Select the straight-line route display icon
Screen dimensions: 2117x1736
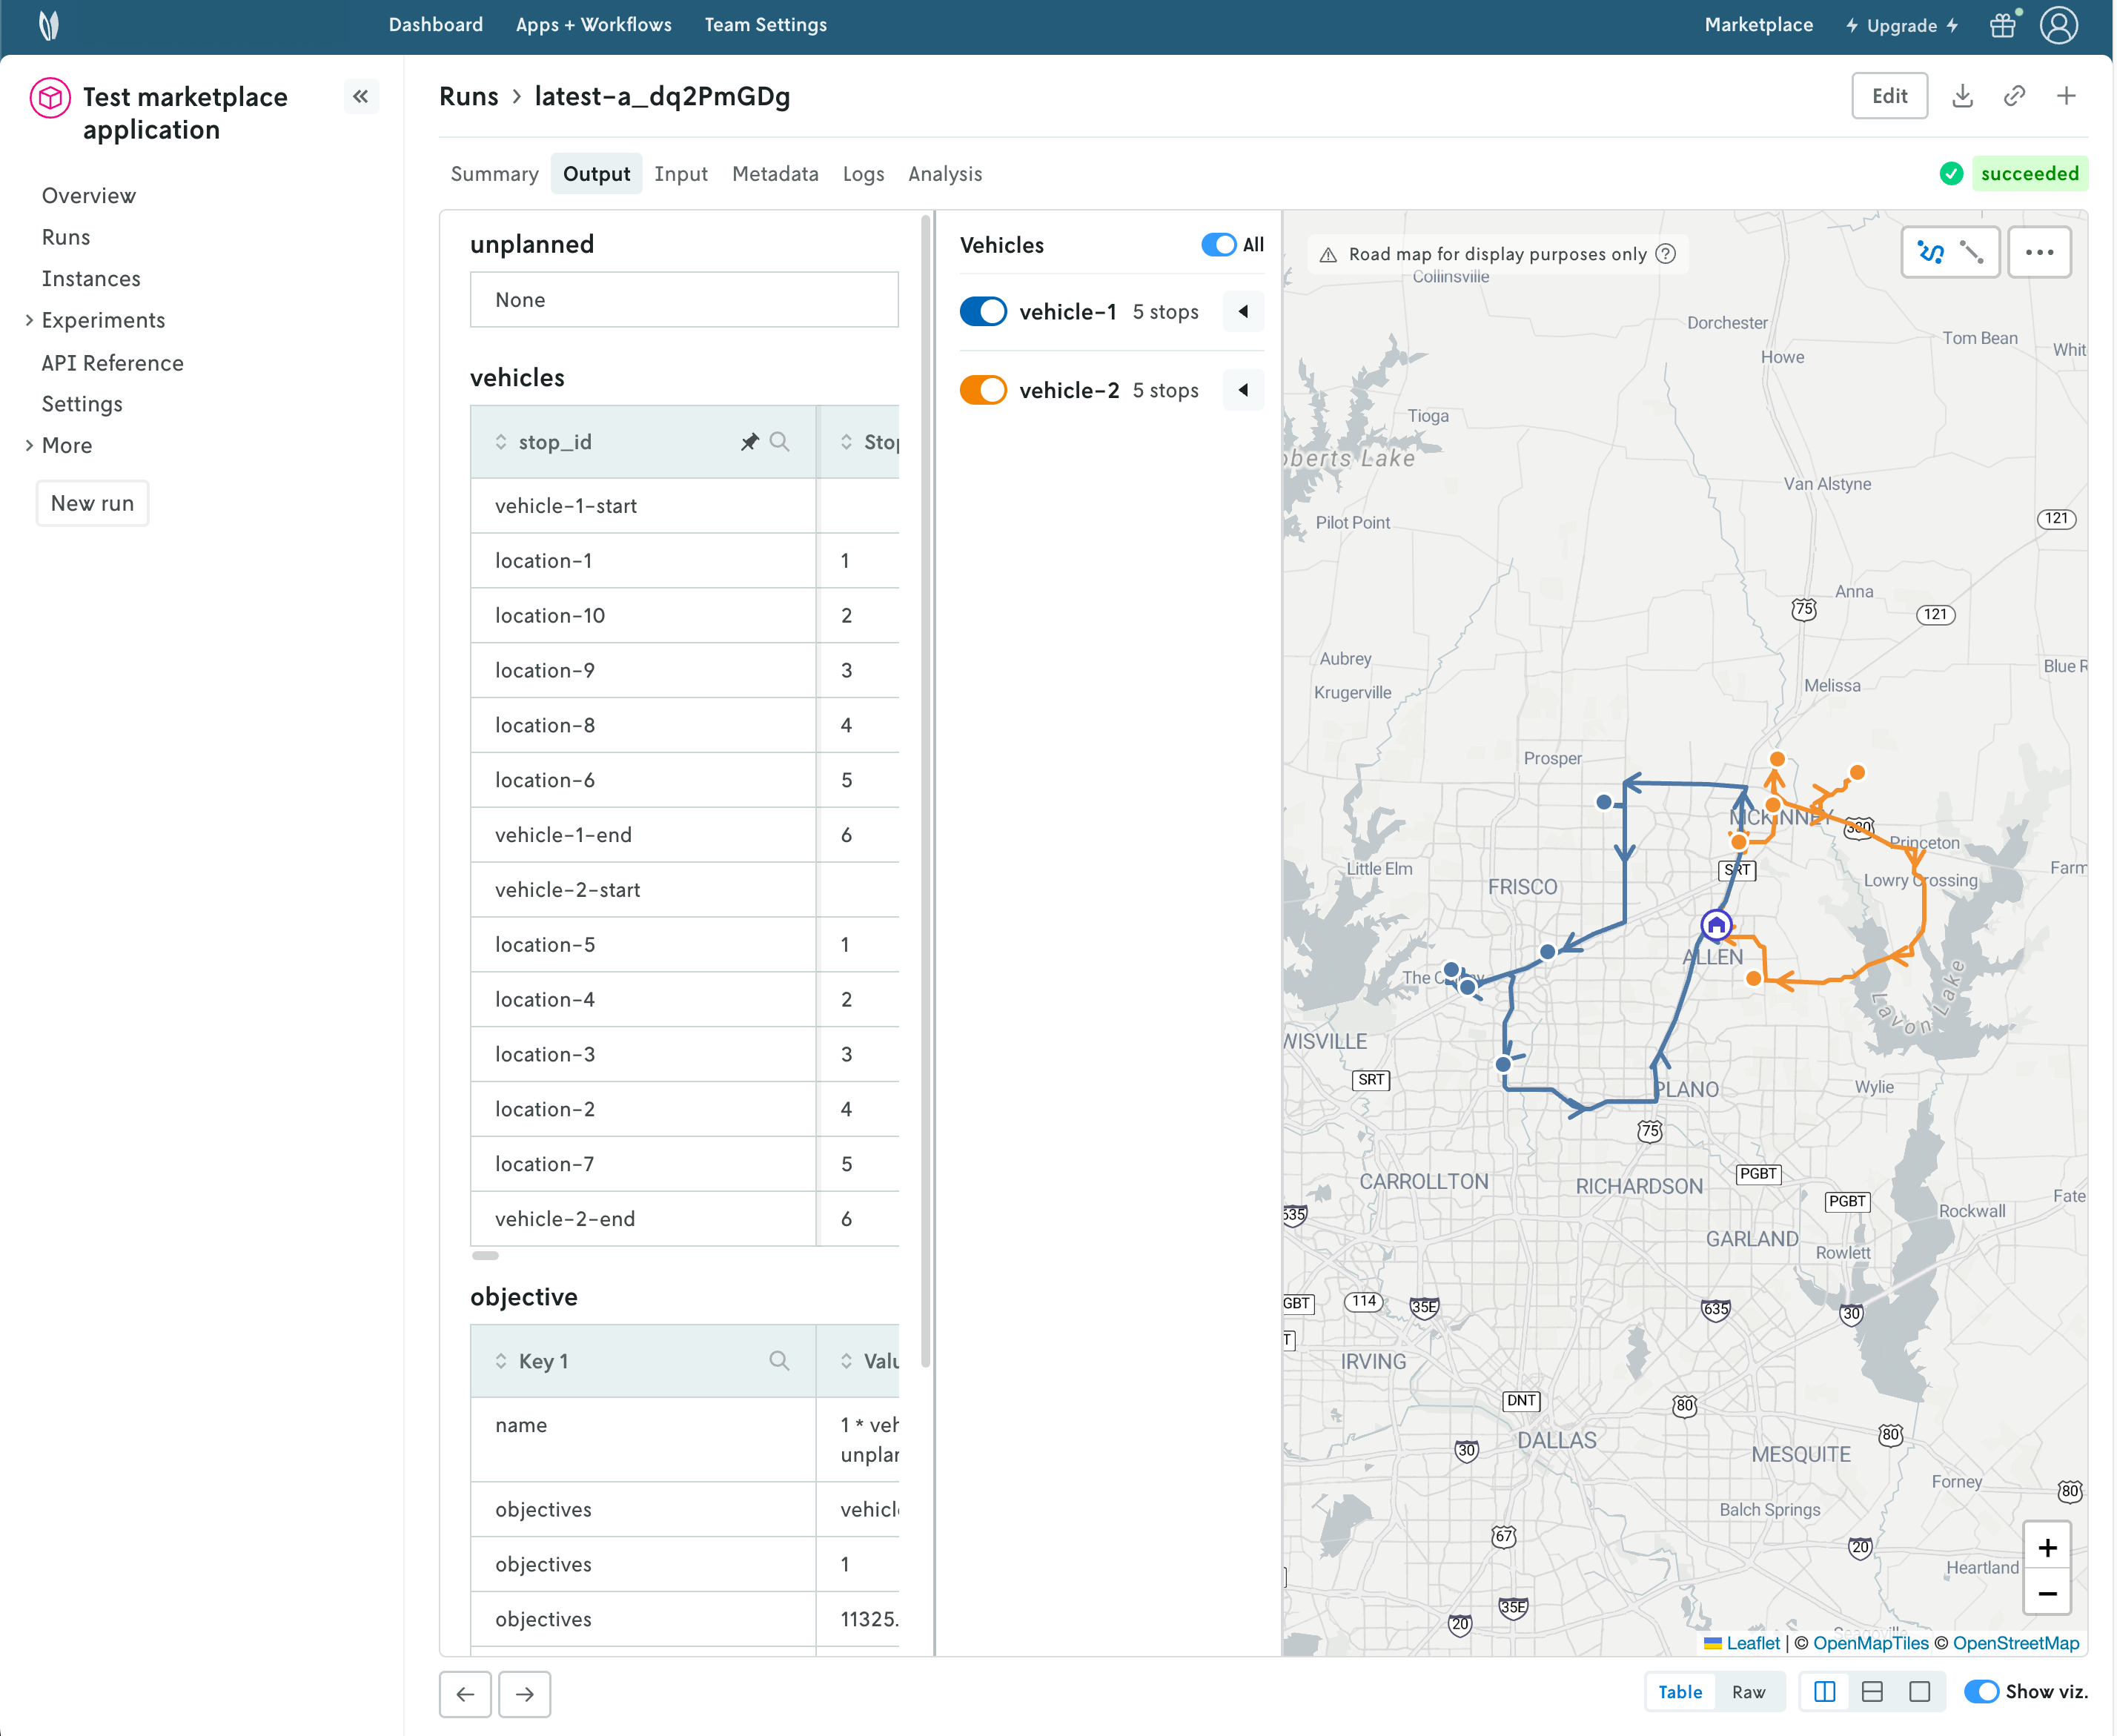coord(1972,252)
